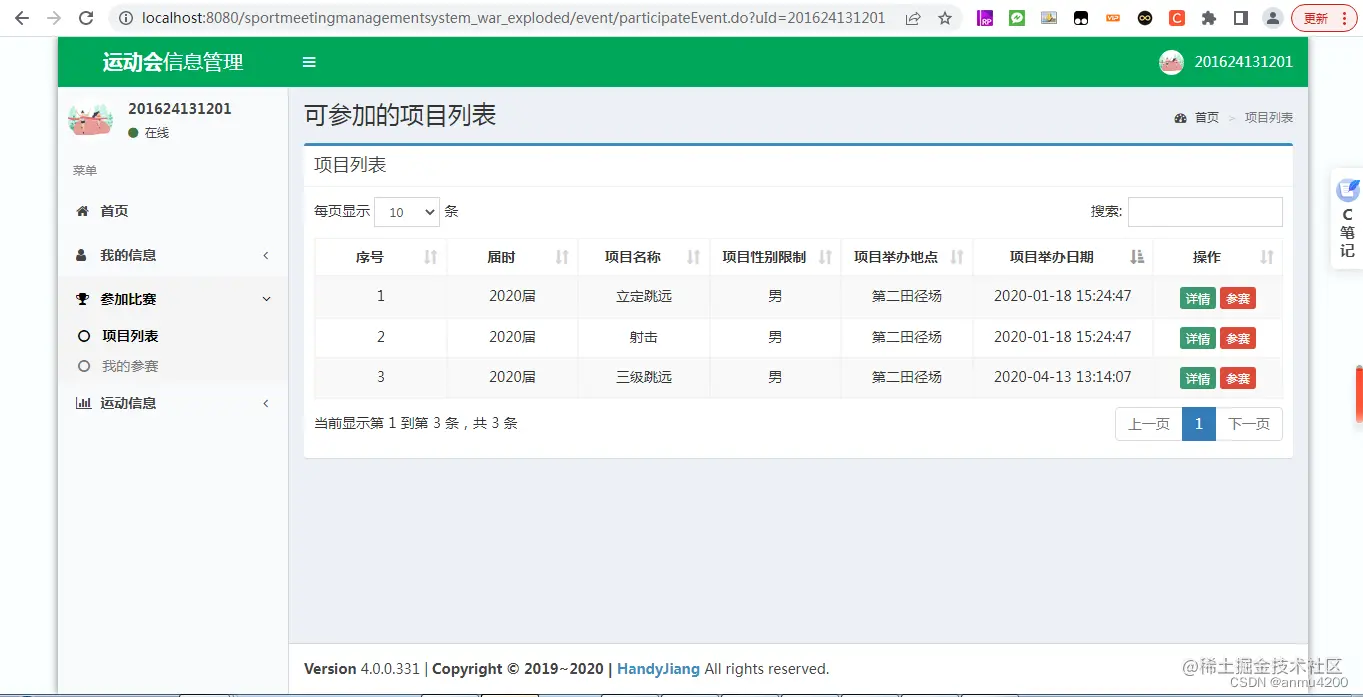Open the HandyJiang link in the footer
The width and height of the screenshot is (1363, 697).
[x=658, y=669]
